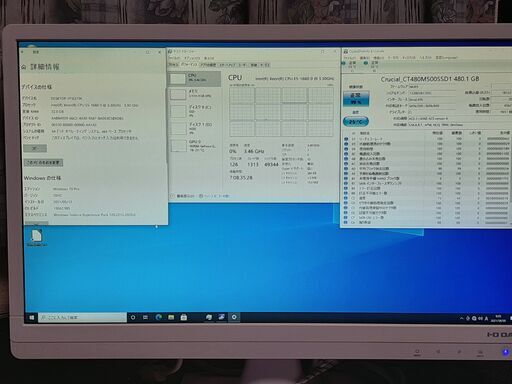Click the Cortana circle icon on taskbar
Image resolution: width=512 pixels, height=384 pixels.
pos(133,317)
